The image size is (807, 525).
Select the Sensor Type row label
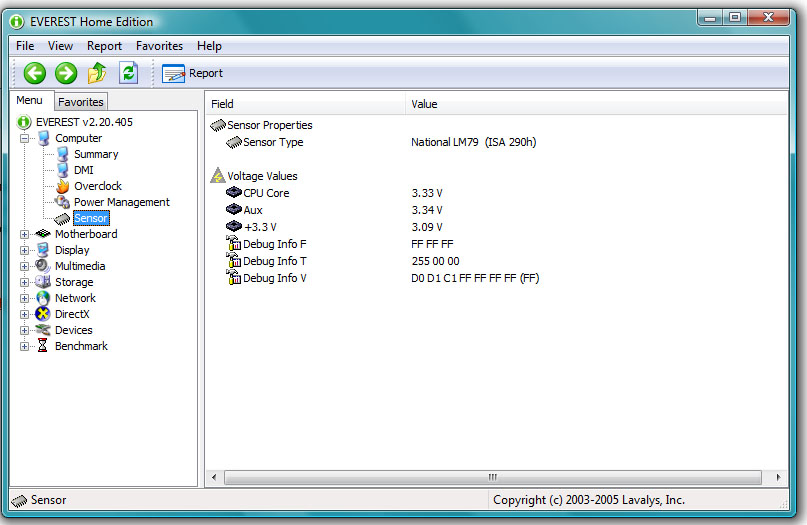point(273,142)
